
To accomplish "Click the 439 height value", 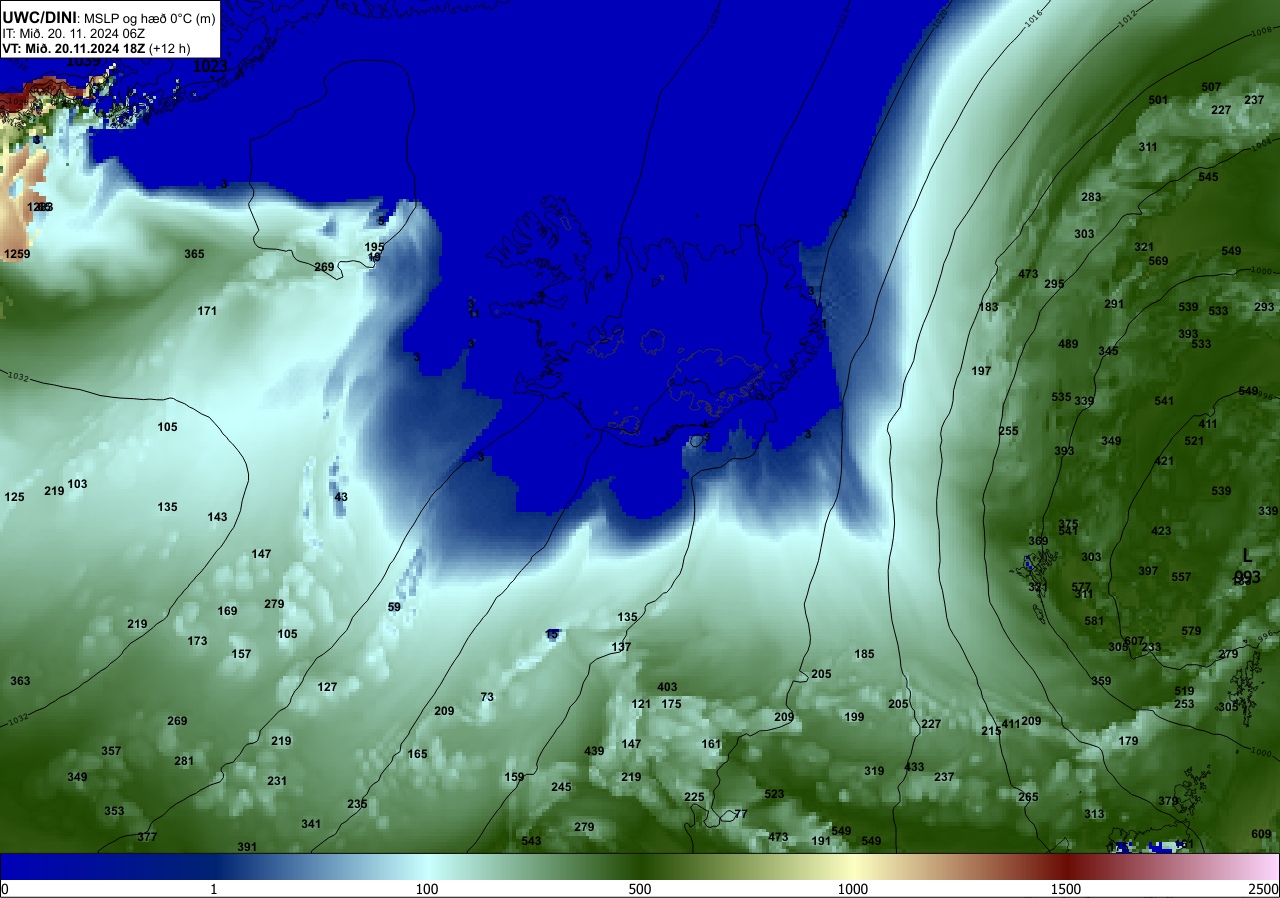I will click(594, 751).
